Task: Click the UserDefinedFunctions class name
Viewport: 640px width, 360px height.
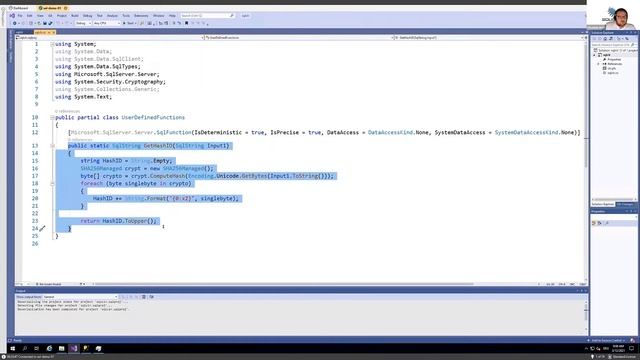Action: click(x=153, y=118)
